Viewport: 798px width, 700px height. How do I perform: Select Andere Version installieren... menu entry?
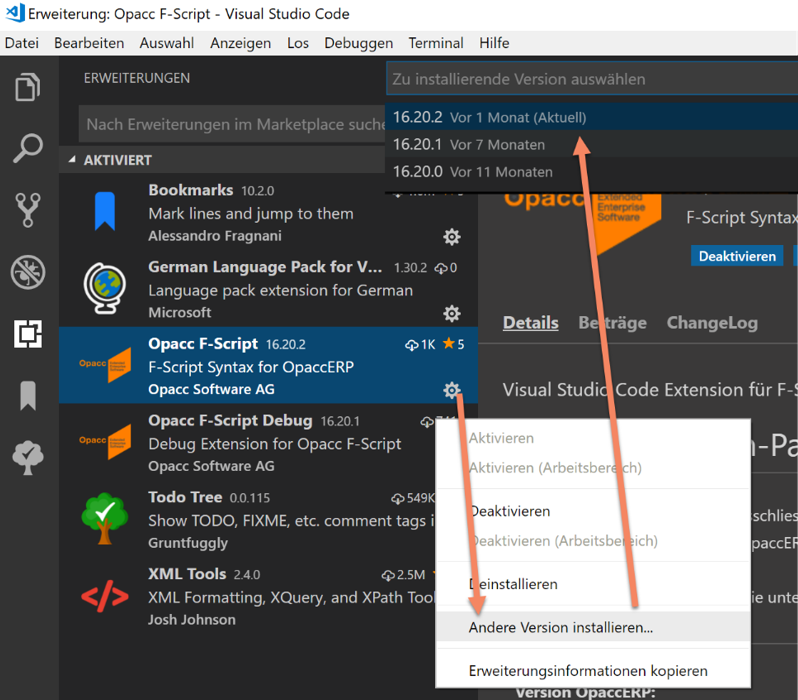pyautogui.click(x=593, y=627)
